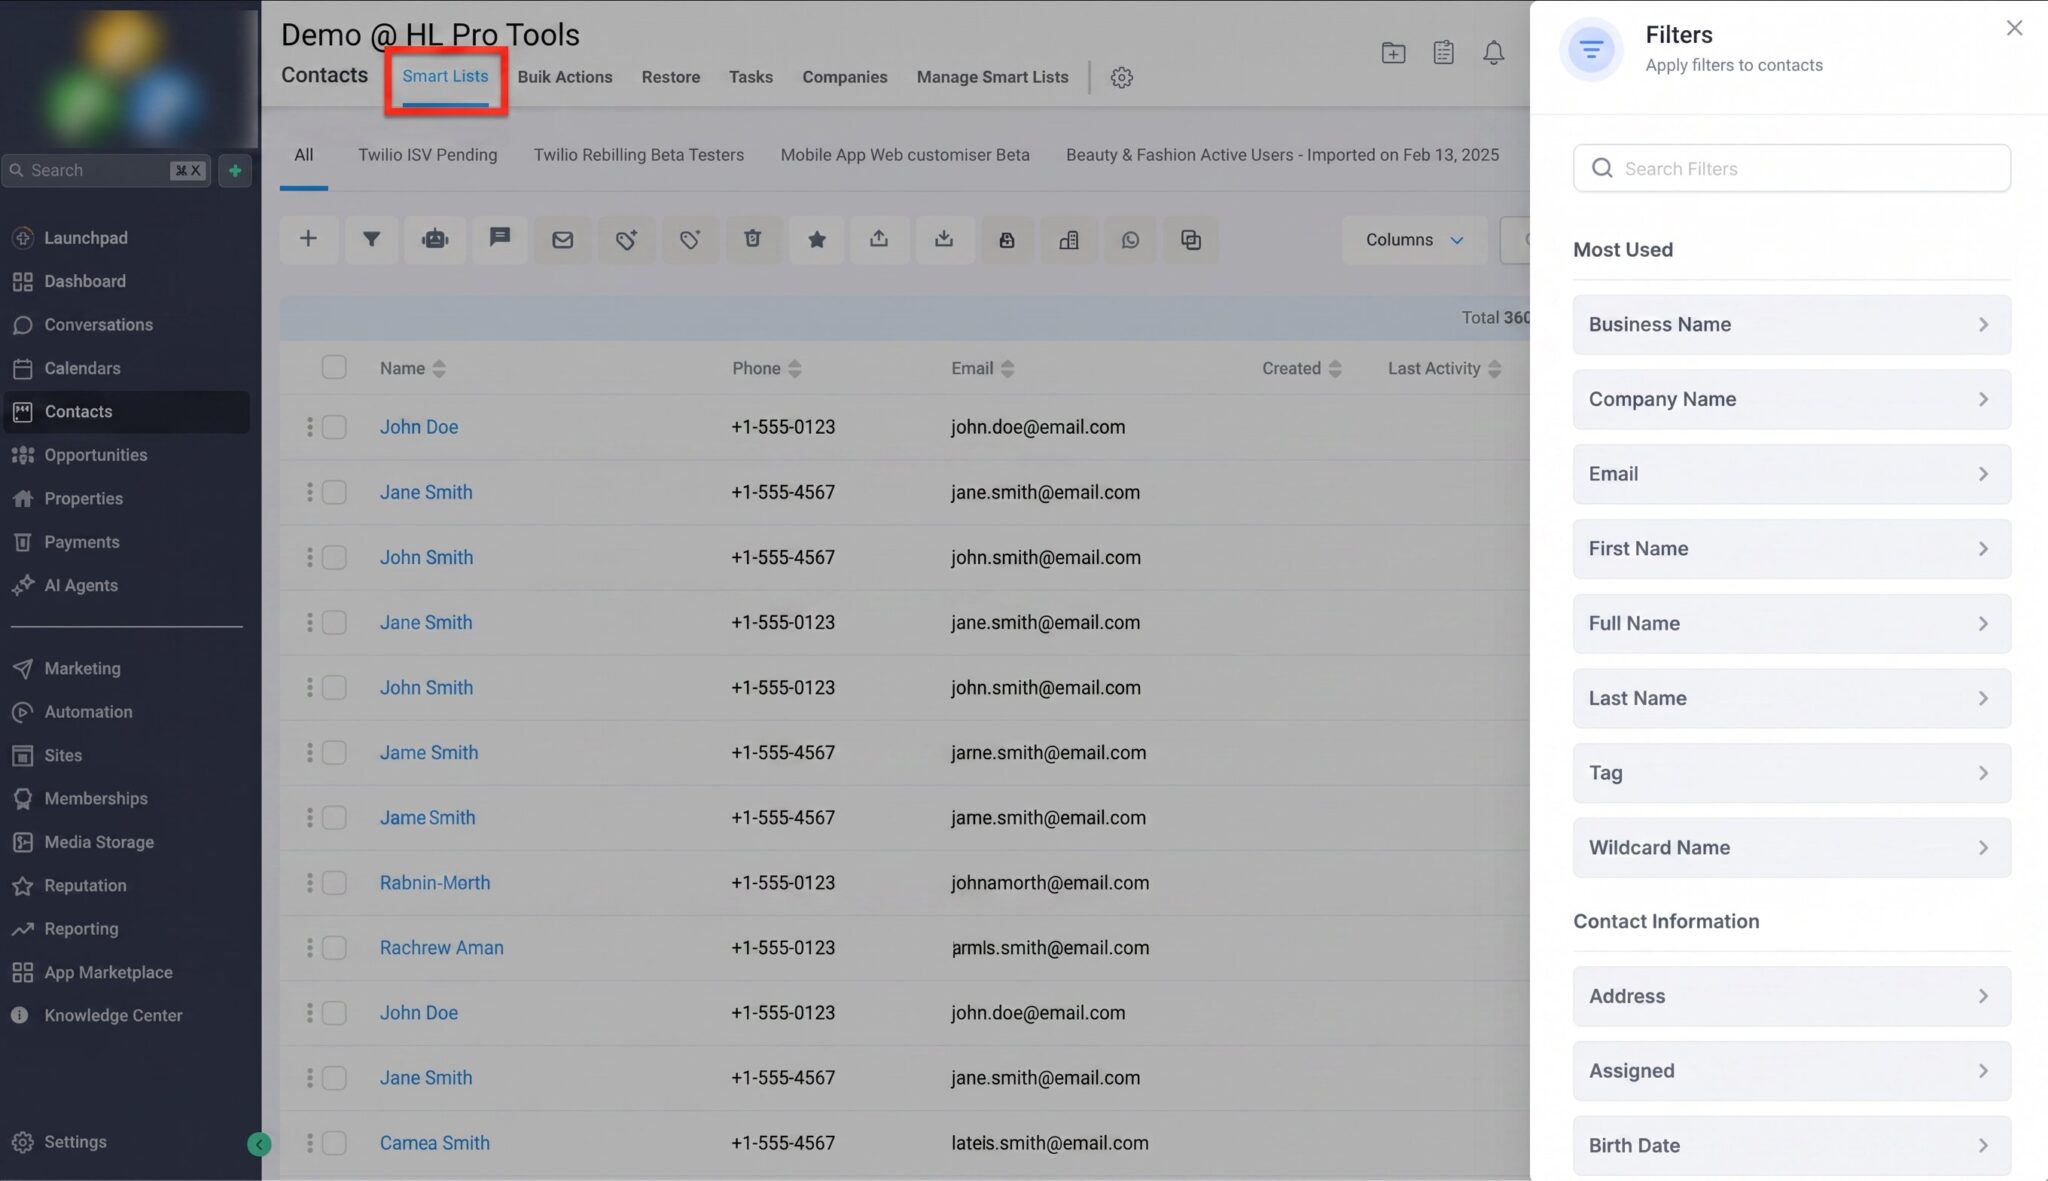Select checkbox for Rachrew Aman row
This screenshot has height=1181, width=2048.
tap(334, 947)
